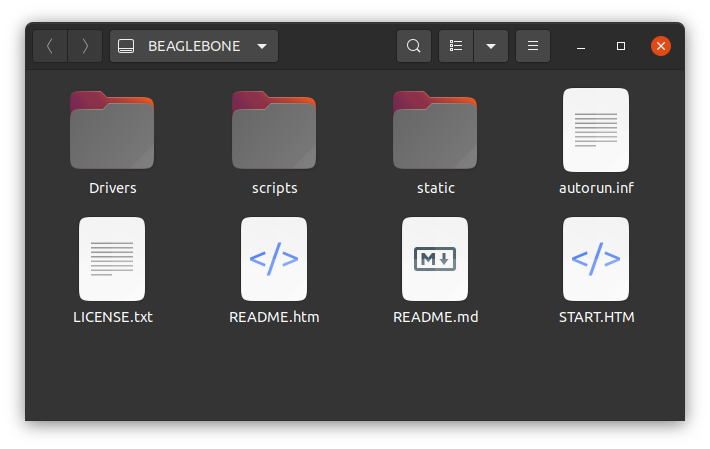Viewport: 710px width, 449px height.
Task: Click the 'START.HTM' file name
Action: [596, 317]
